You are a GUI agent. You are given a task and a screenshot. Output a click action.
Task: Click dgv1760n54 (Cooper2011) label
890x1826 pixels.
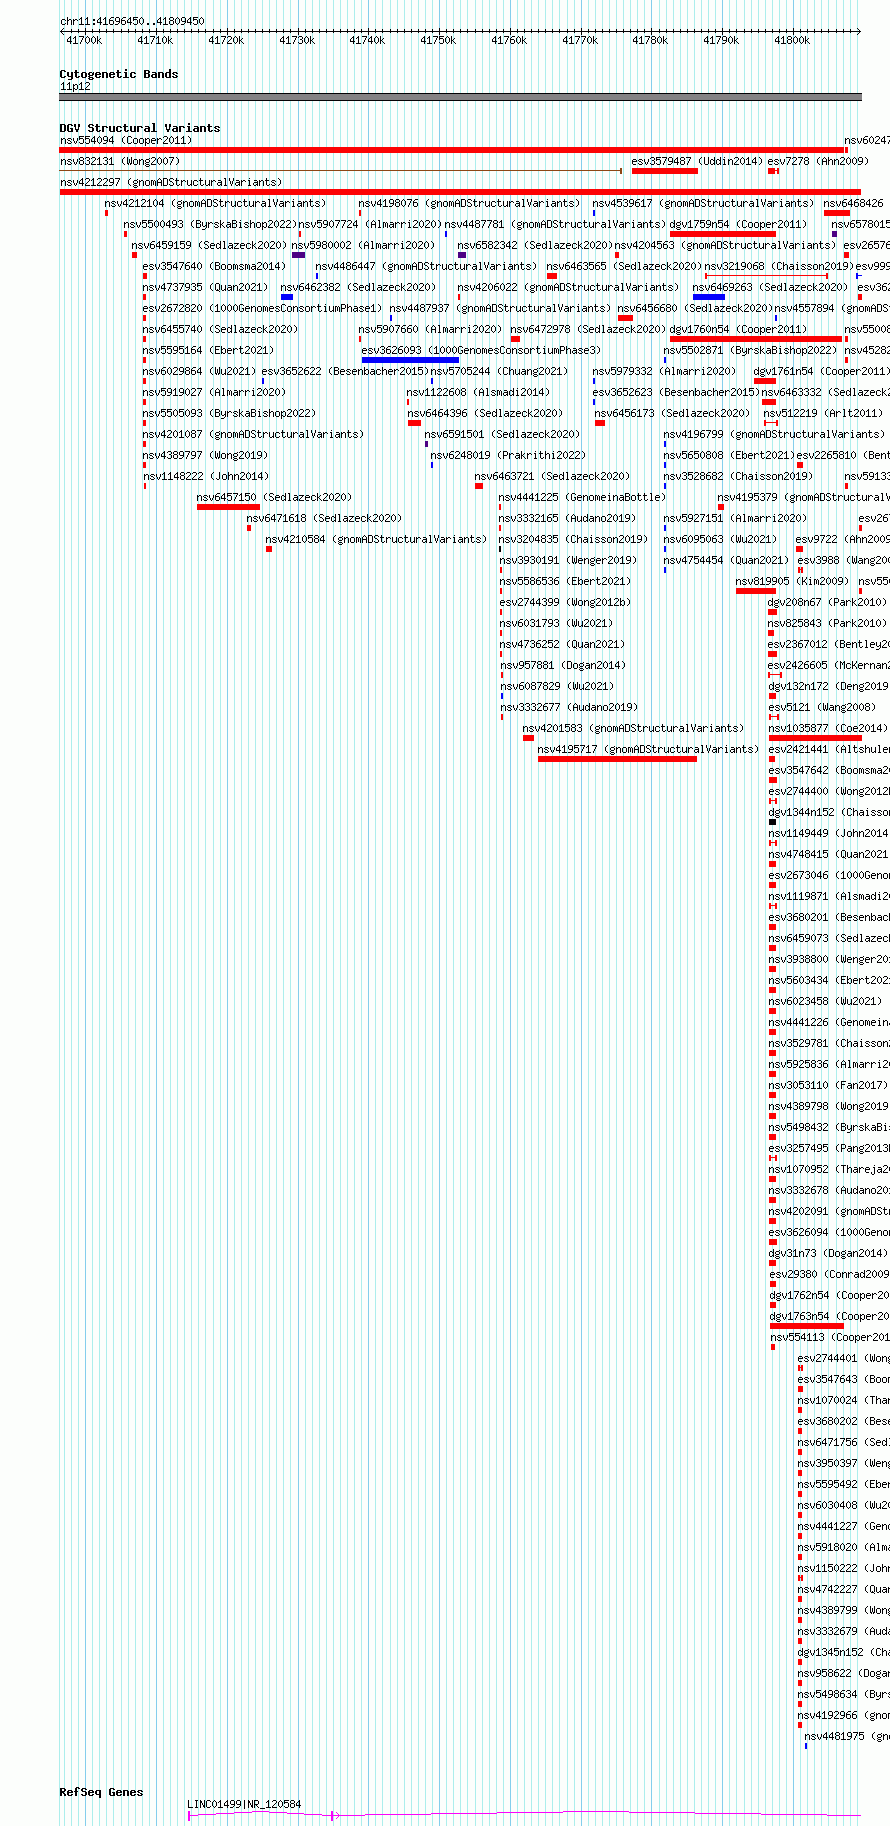click(738, 330)
